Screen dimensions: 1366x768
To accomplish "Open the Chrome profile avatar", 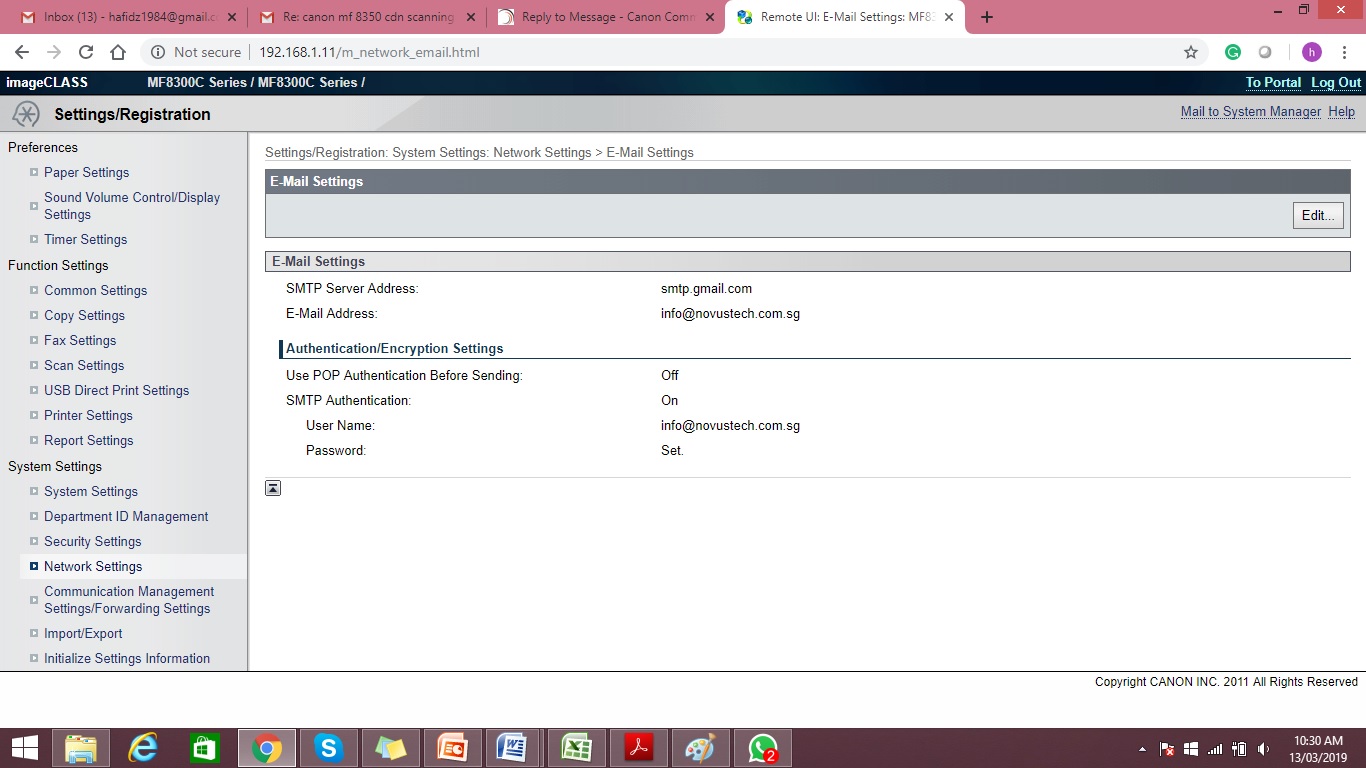I will pyautogui.click(x=1311, y=52).
